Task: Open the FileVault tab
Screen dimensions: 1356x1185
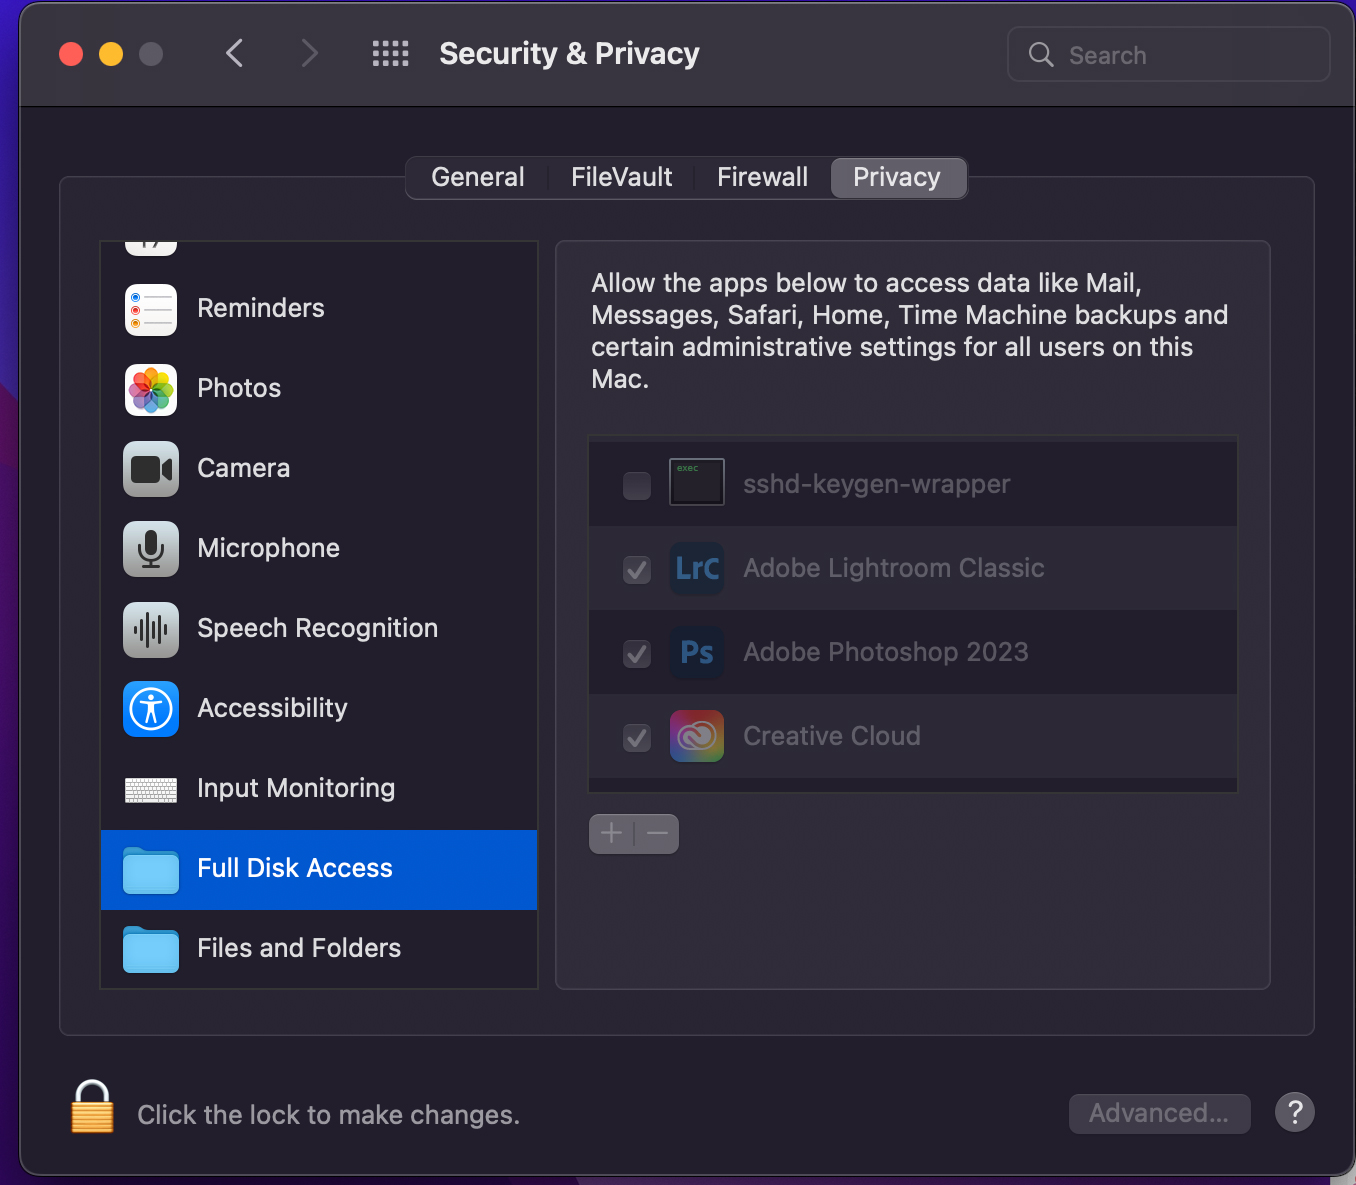Action: tap(621, 178)
